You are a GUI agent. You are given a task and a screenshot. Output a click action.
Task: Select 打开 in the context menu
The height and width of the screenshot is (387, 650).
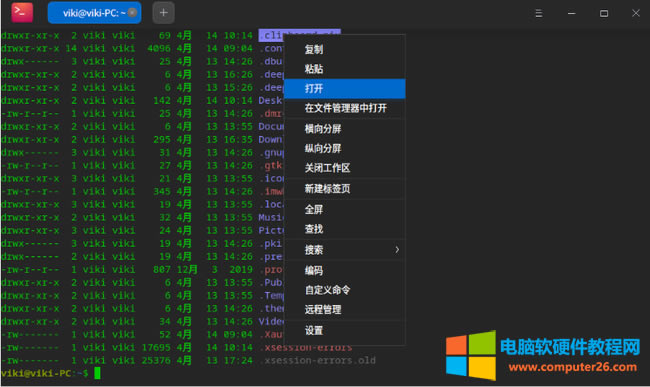(344, 88)
